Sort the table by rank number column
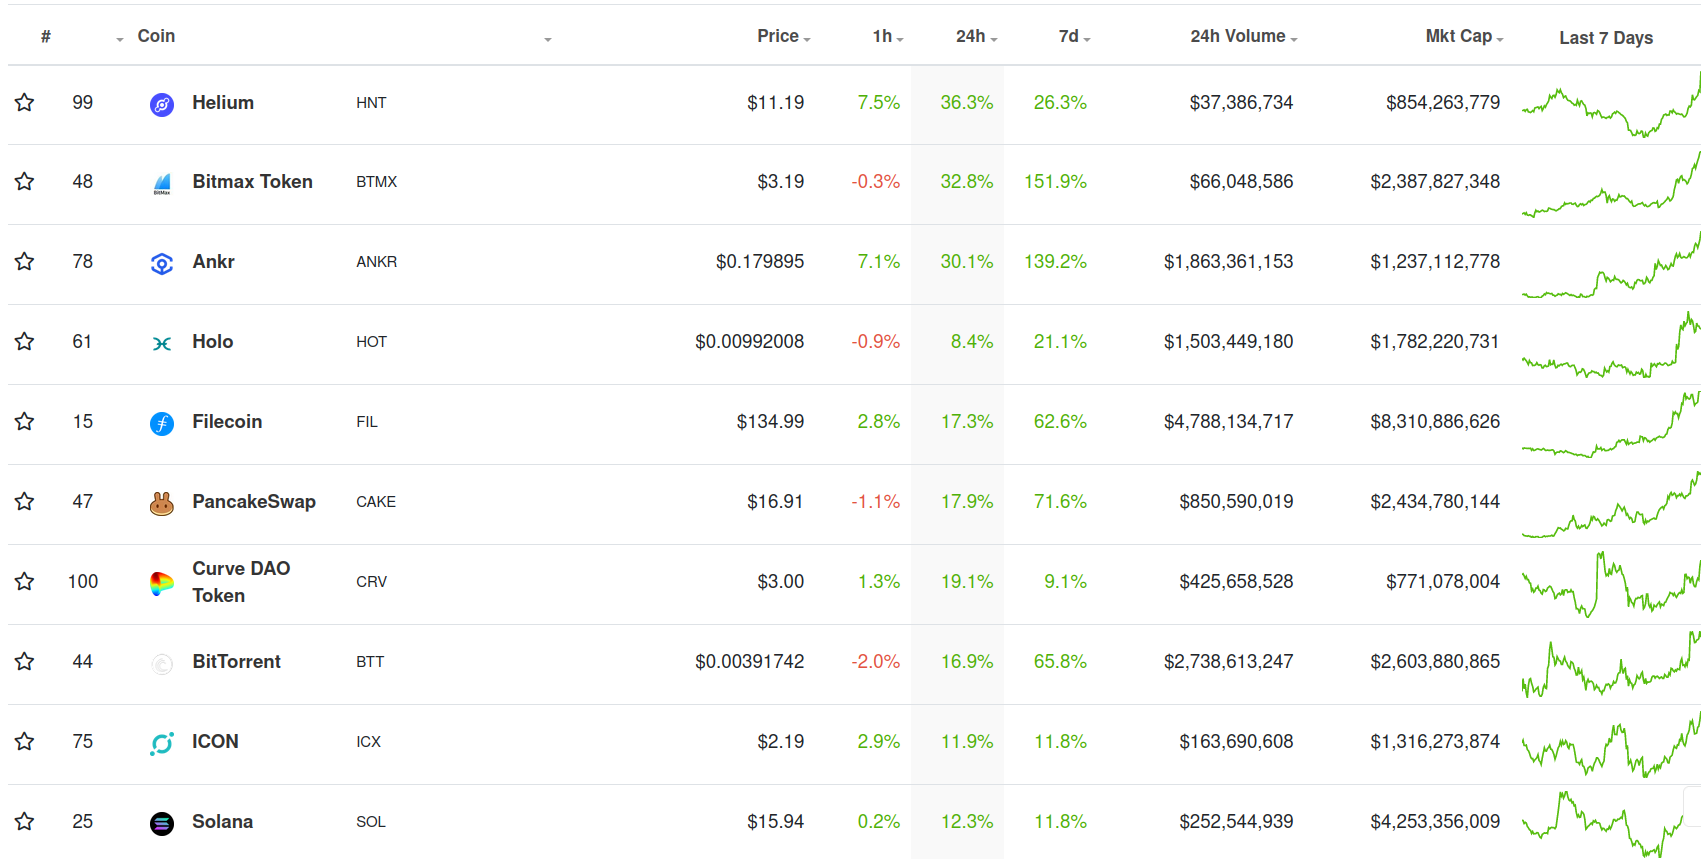Viewport: 1701px width, 859px height. point(46,36)
